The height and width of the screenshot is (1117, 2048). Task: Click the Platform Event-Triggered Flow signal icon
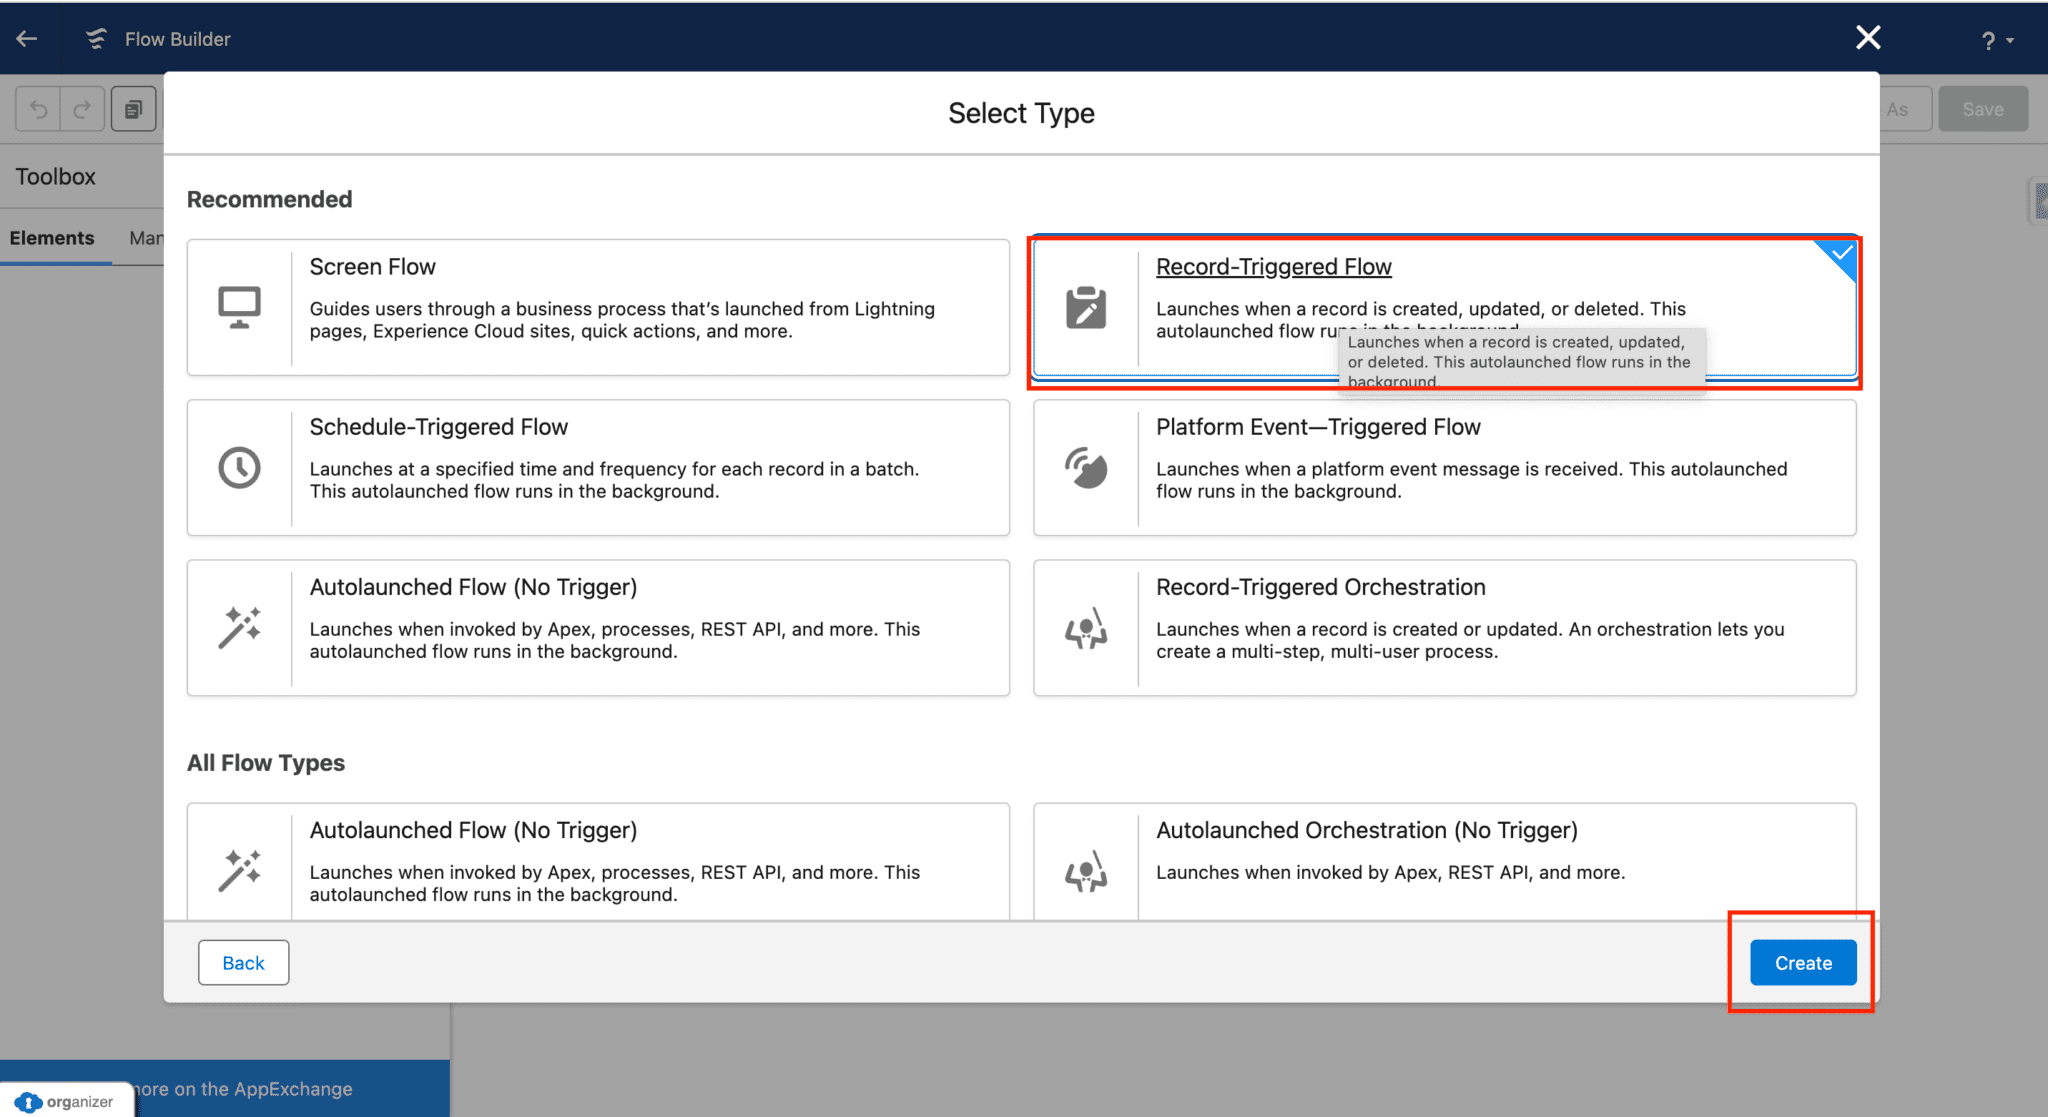[1086, 467]
